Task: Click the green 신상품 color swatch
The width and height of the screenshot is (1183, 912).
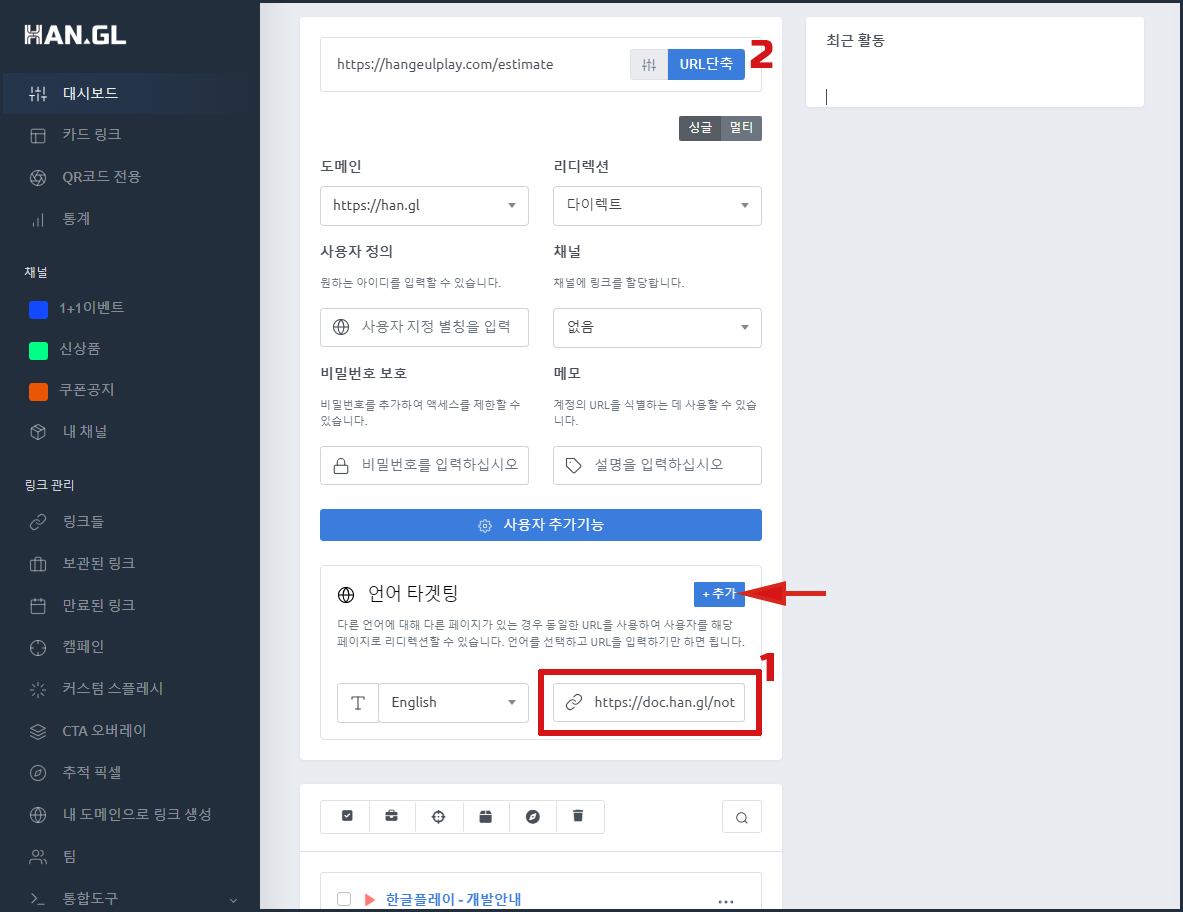Action: pos(38,351)
